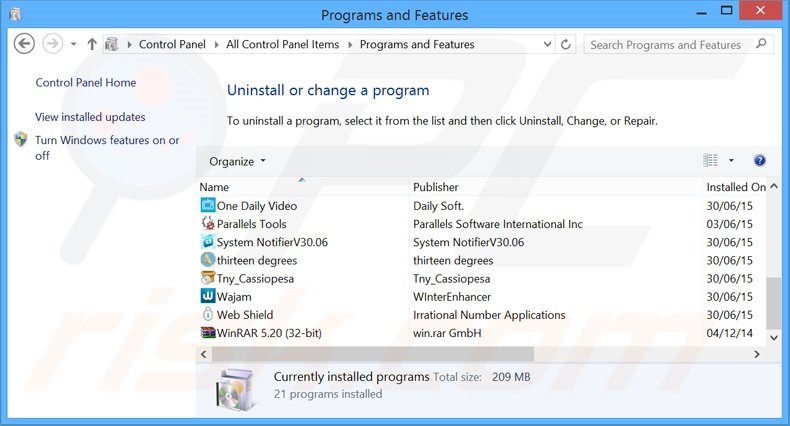The width and height of the screenshot is (790, 426).
Task: Click vertical scrollbar up arrow
Action: (774, 186)
